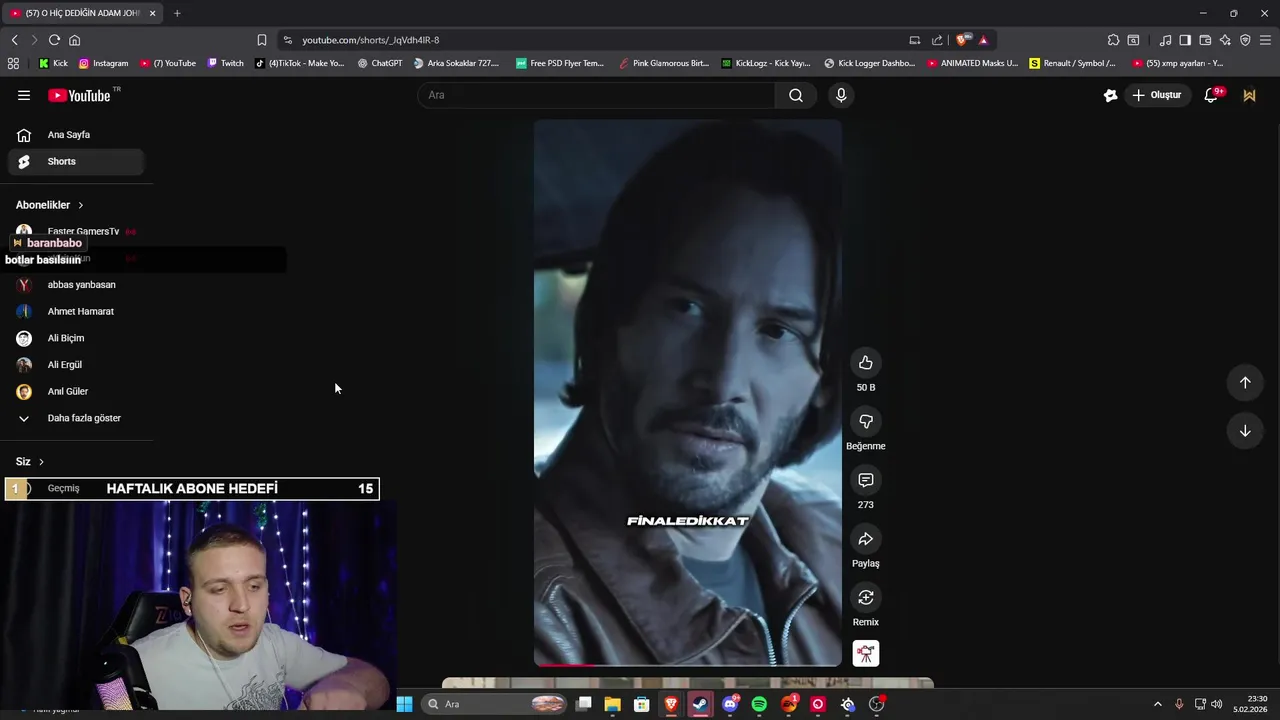
Task: Open the picture-in-picture icon in address bar
Action: tap(914, 40)
